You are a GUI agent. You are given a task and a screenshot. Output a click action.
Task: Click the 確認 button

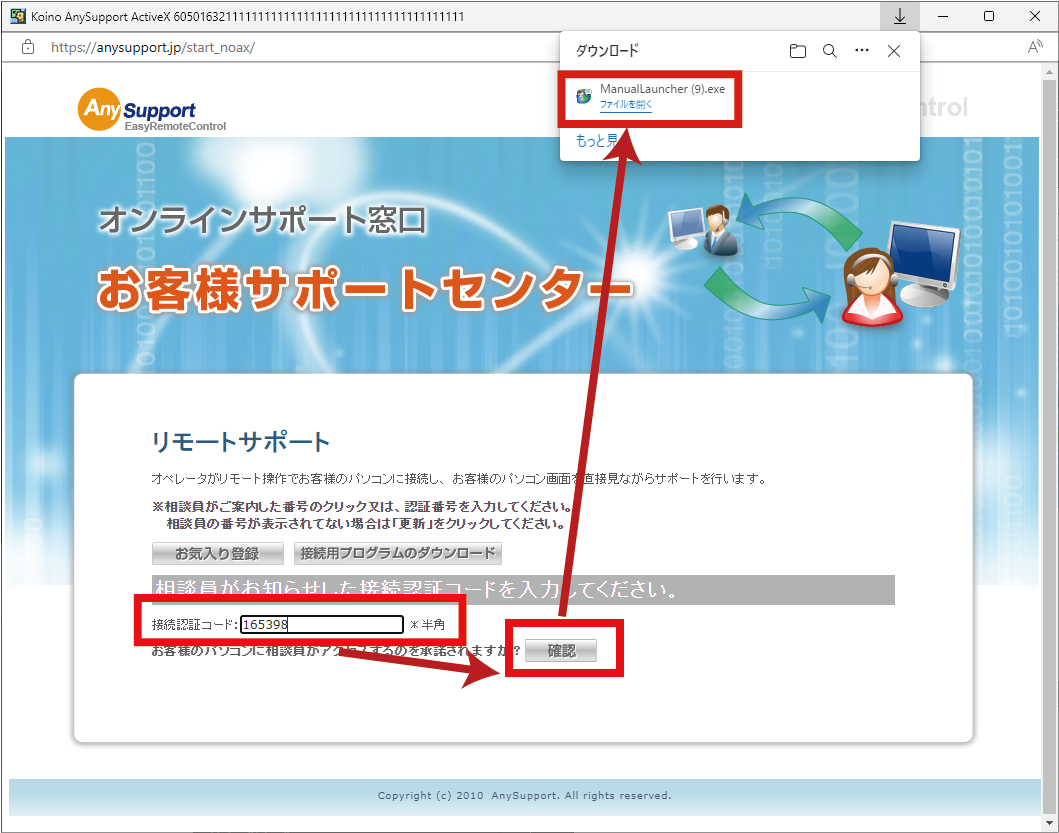[x=561, y=651]
